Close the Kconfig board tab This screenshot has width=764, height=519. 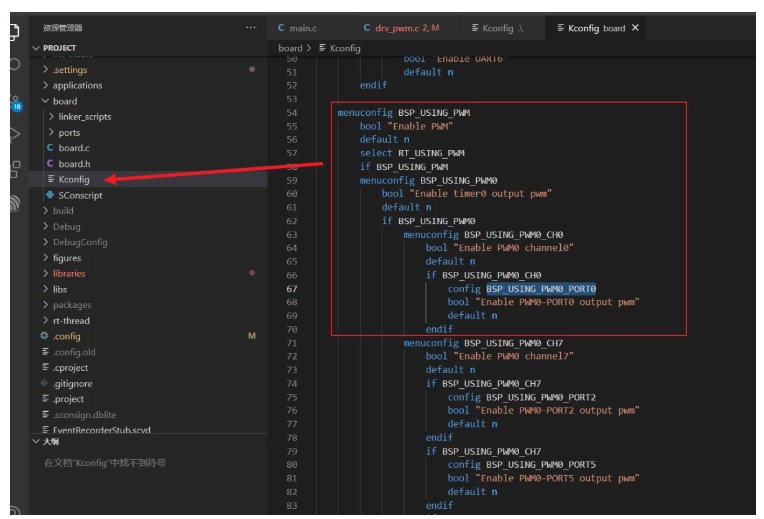pyautogui.click(x=636, y=28)
